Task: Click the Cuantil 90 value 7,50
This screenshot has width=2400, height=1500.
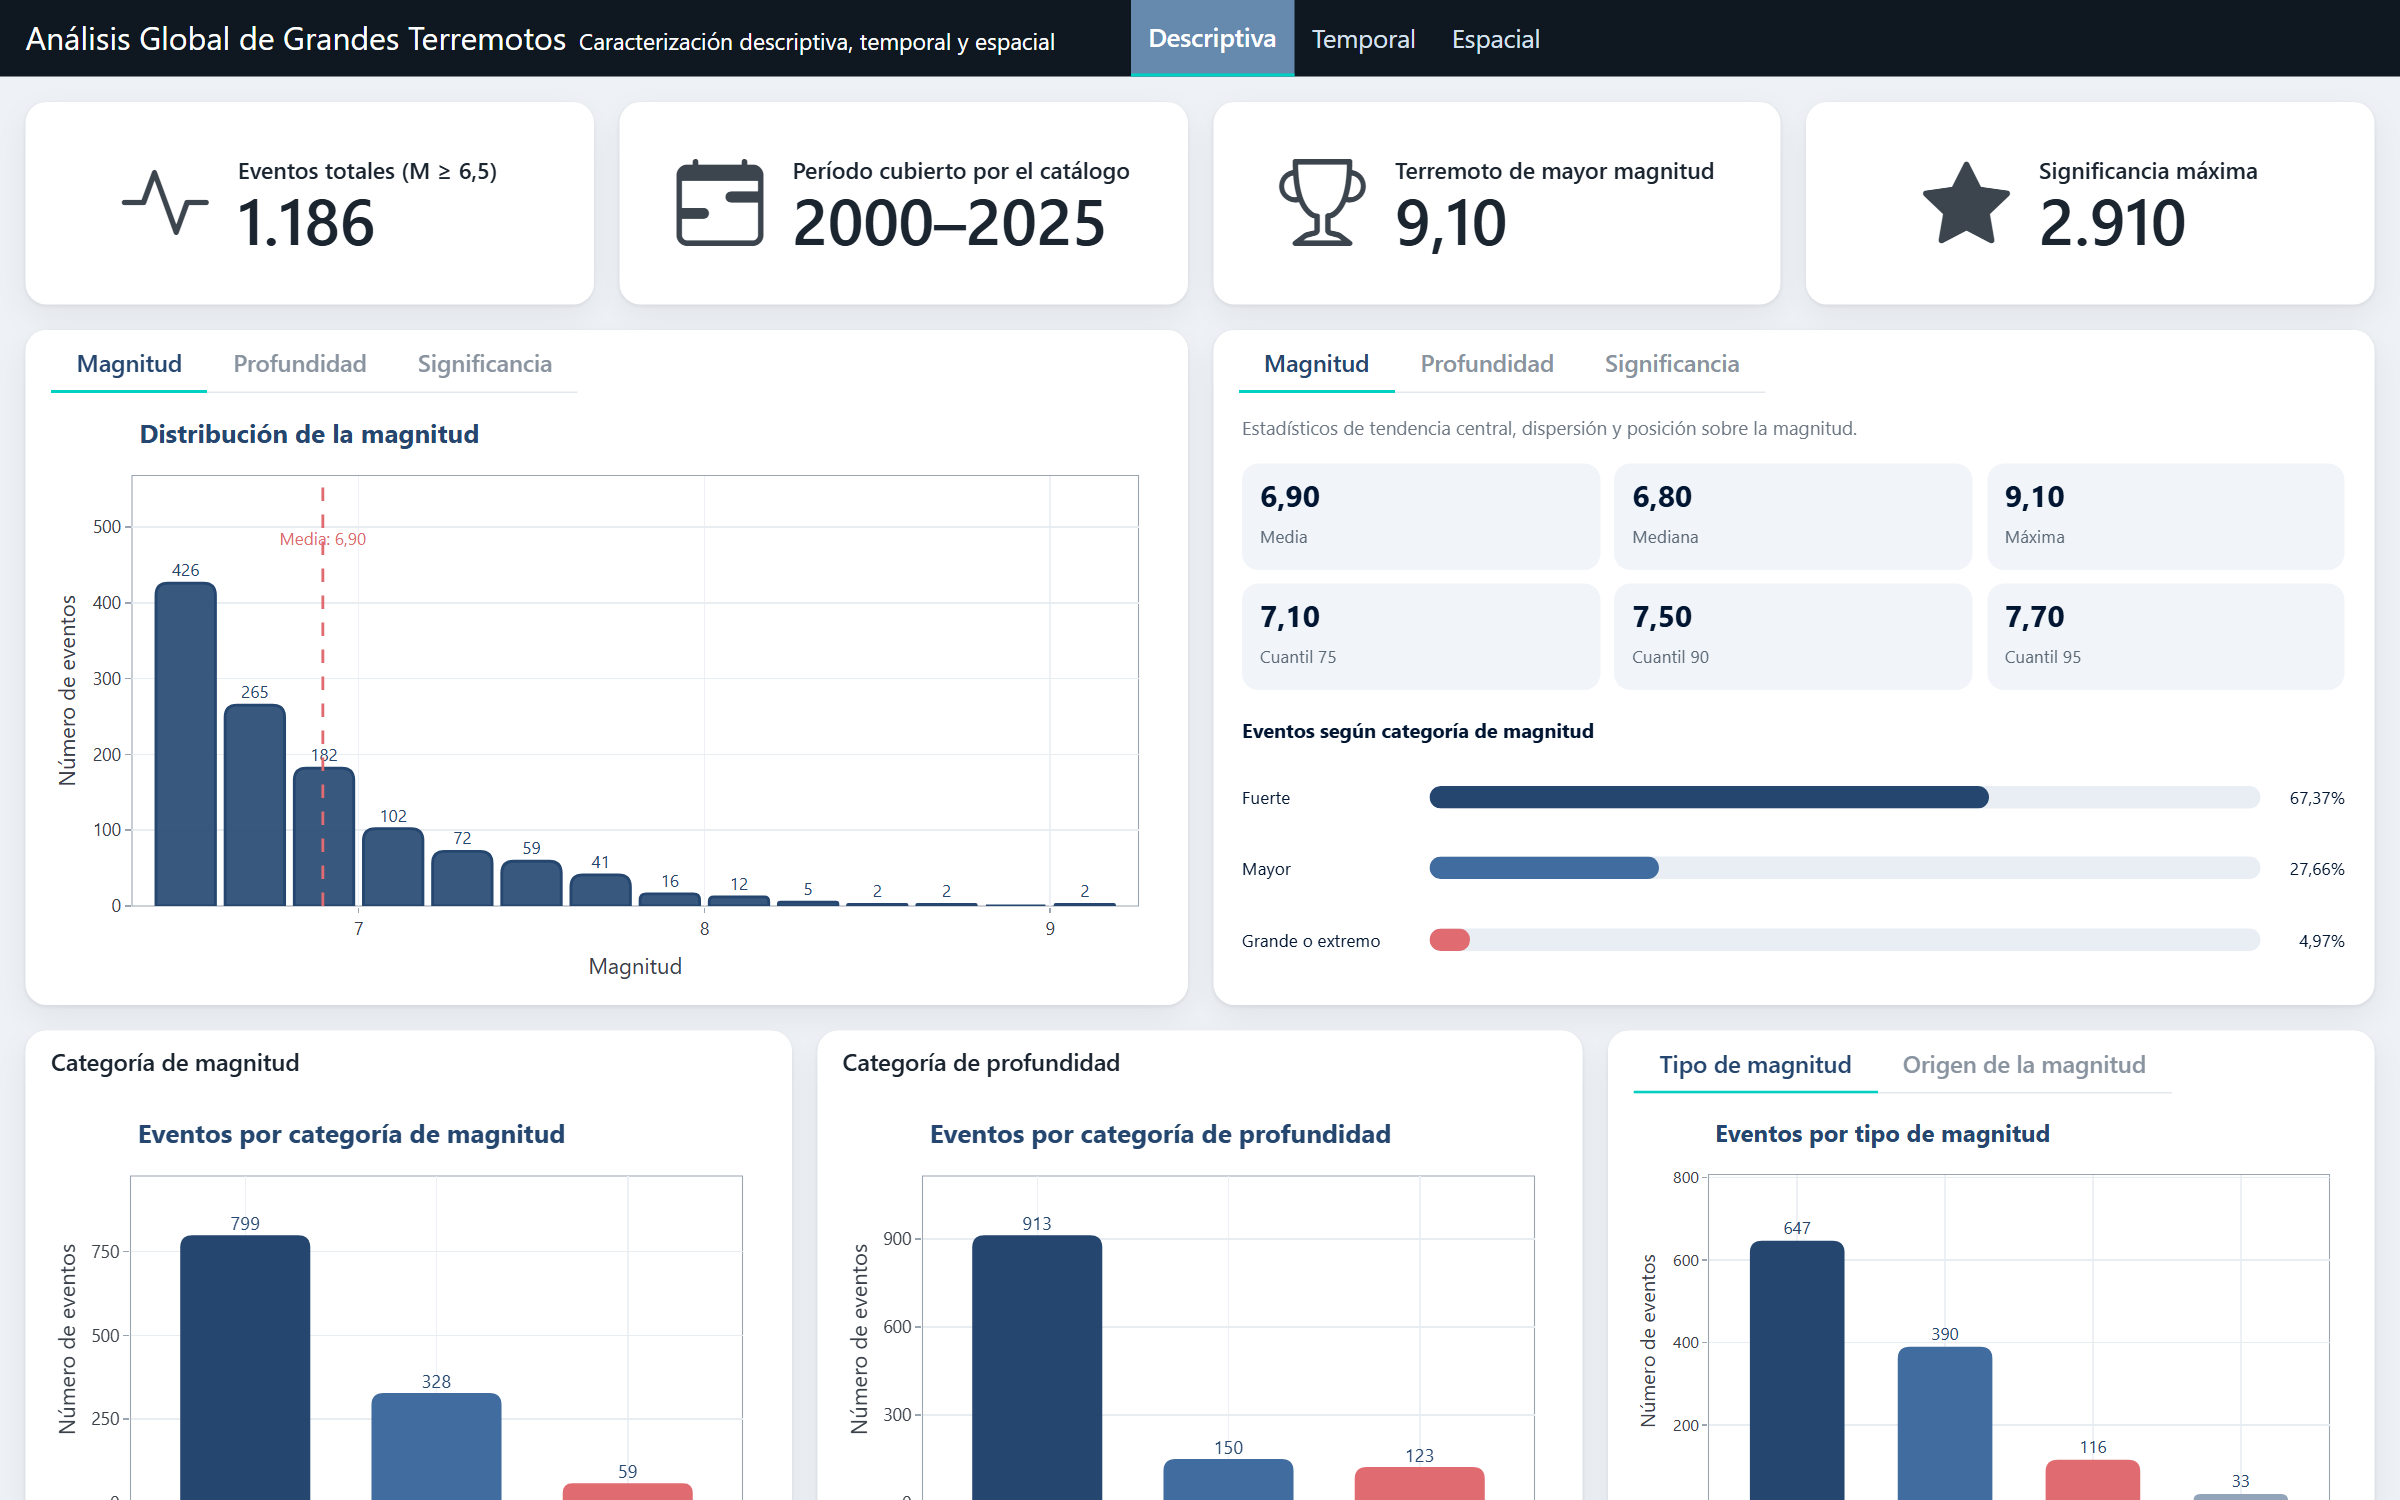Action: tap(1662, 617)
